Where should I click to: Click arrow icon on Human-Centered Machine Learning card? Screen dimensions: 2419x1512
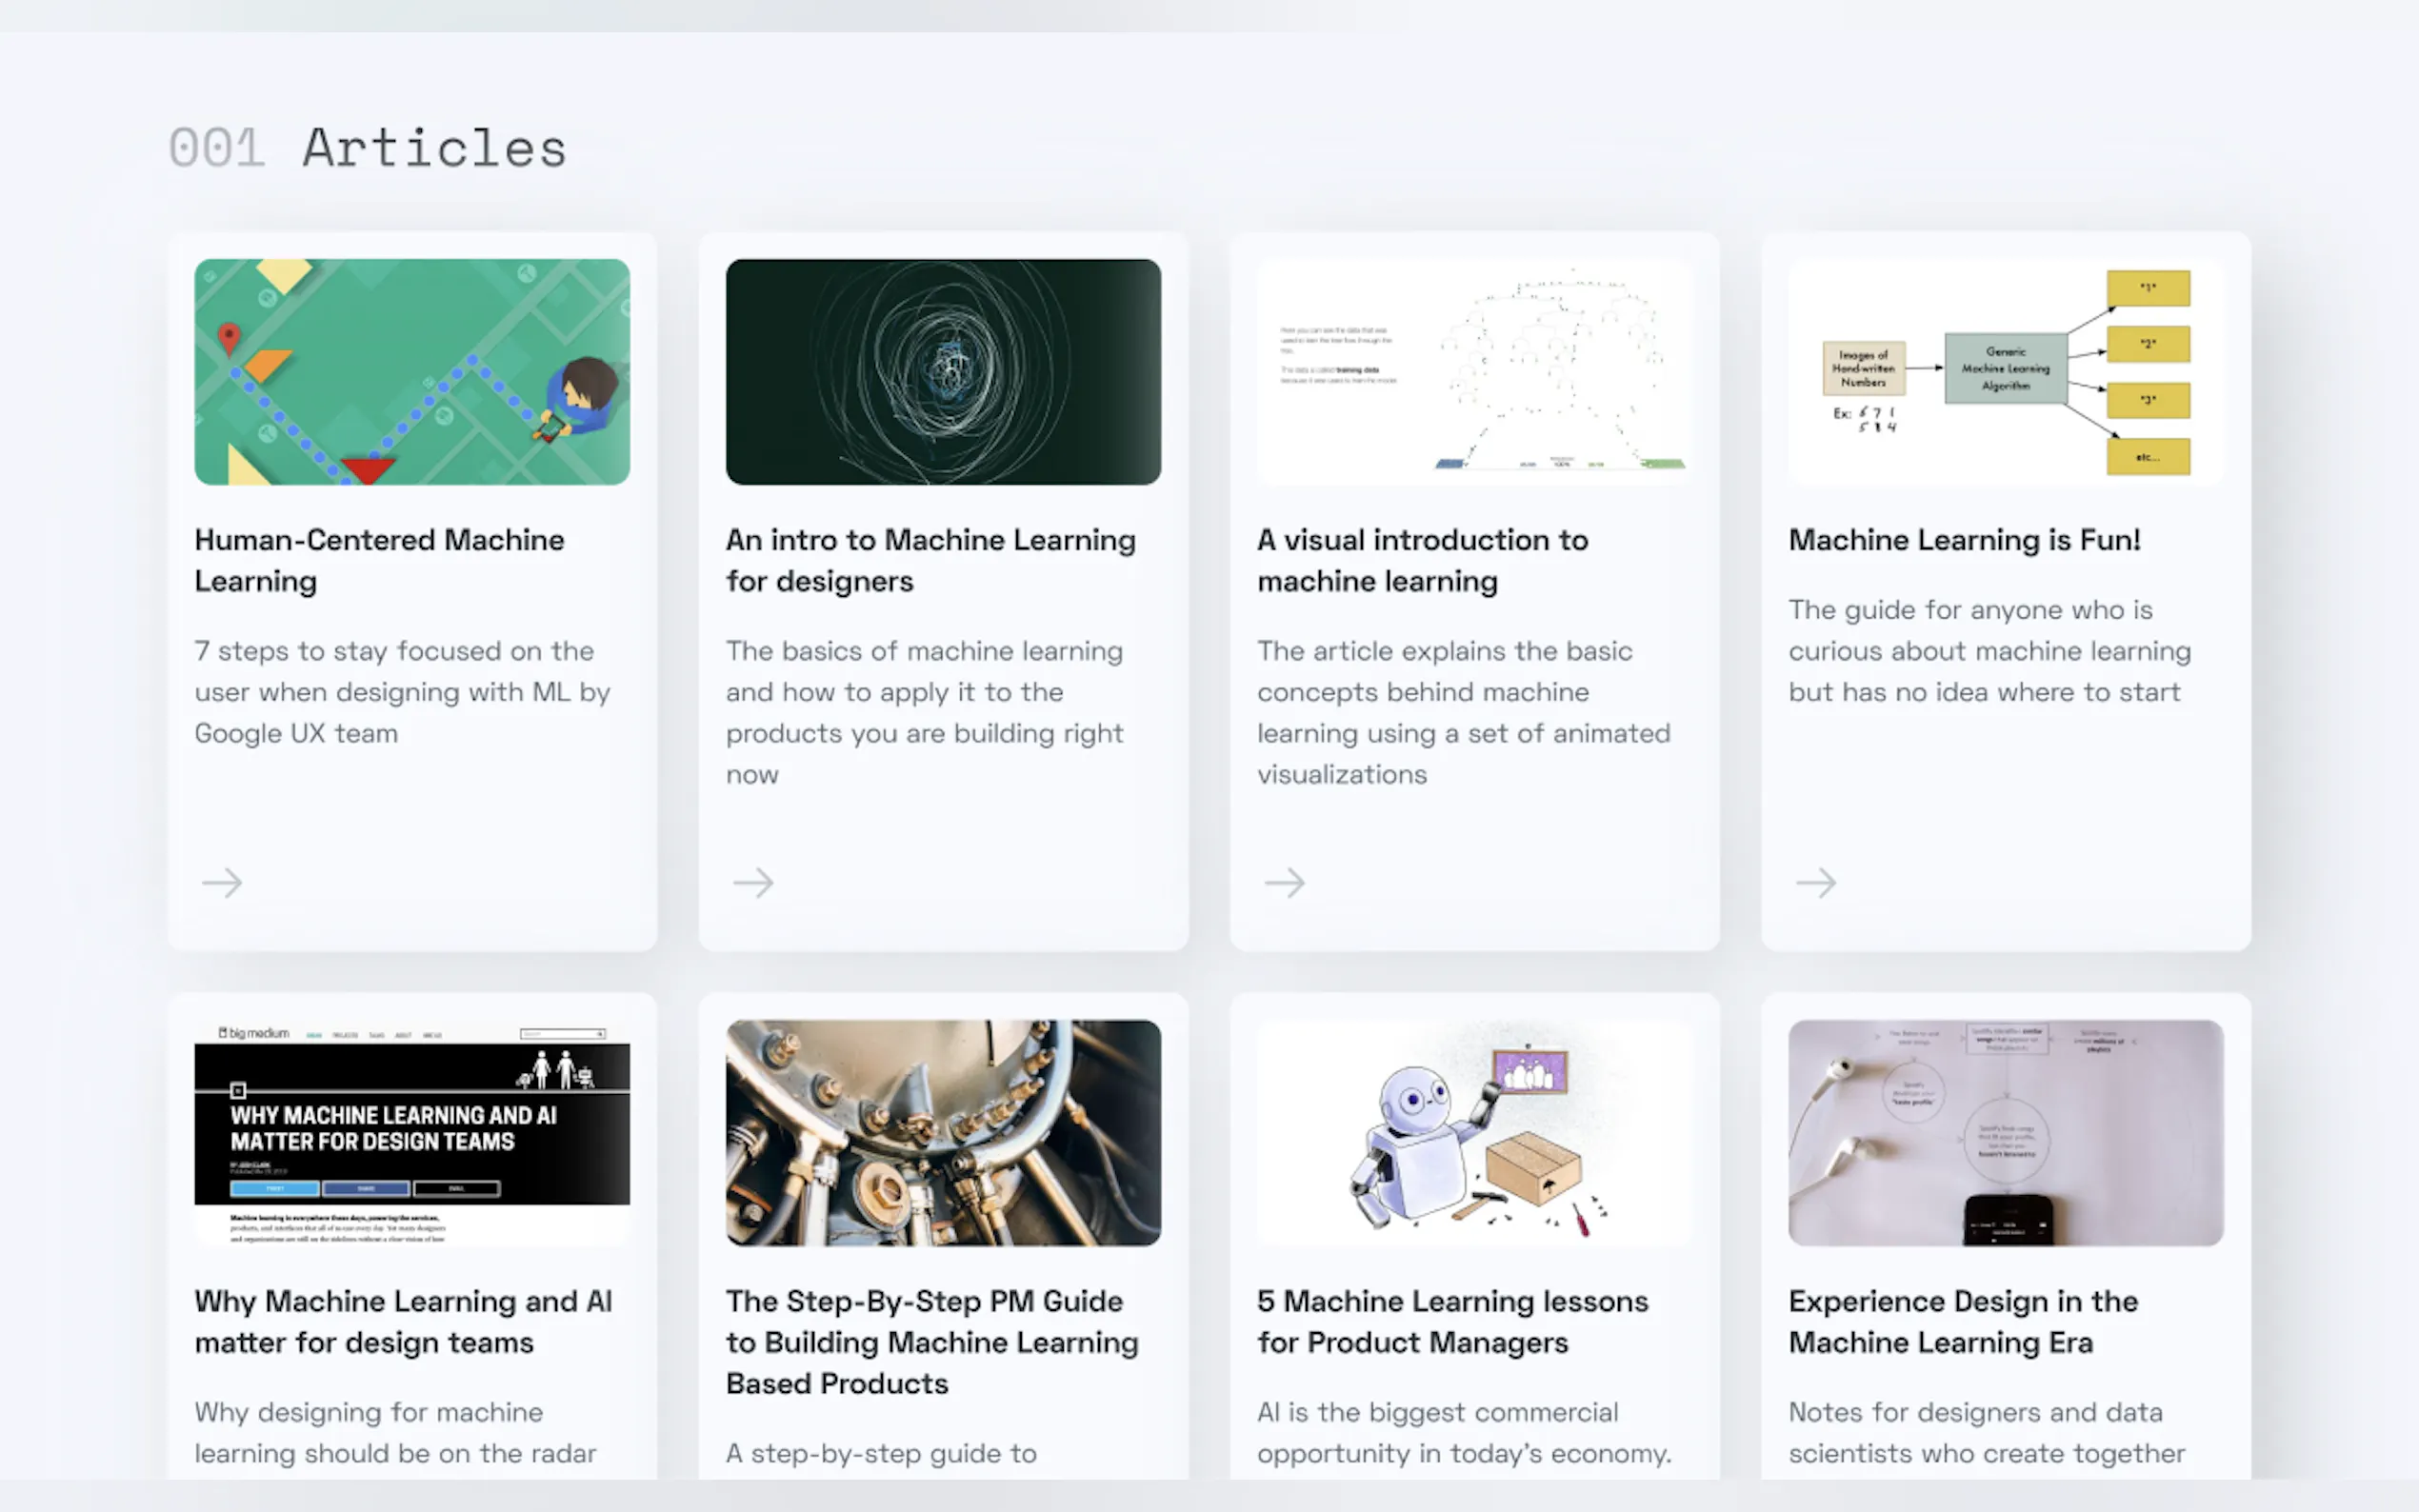[x=222, y=882]
